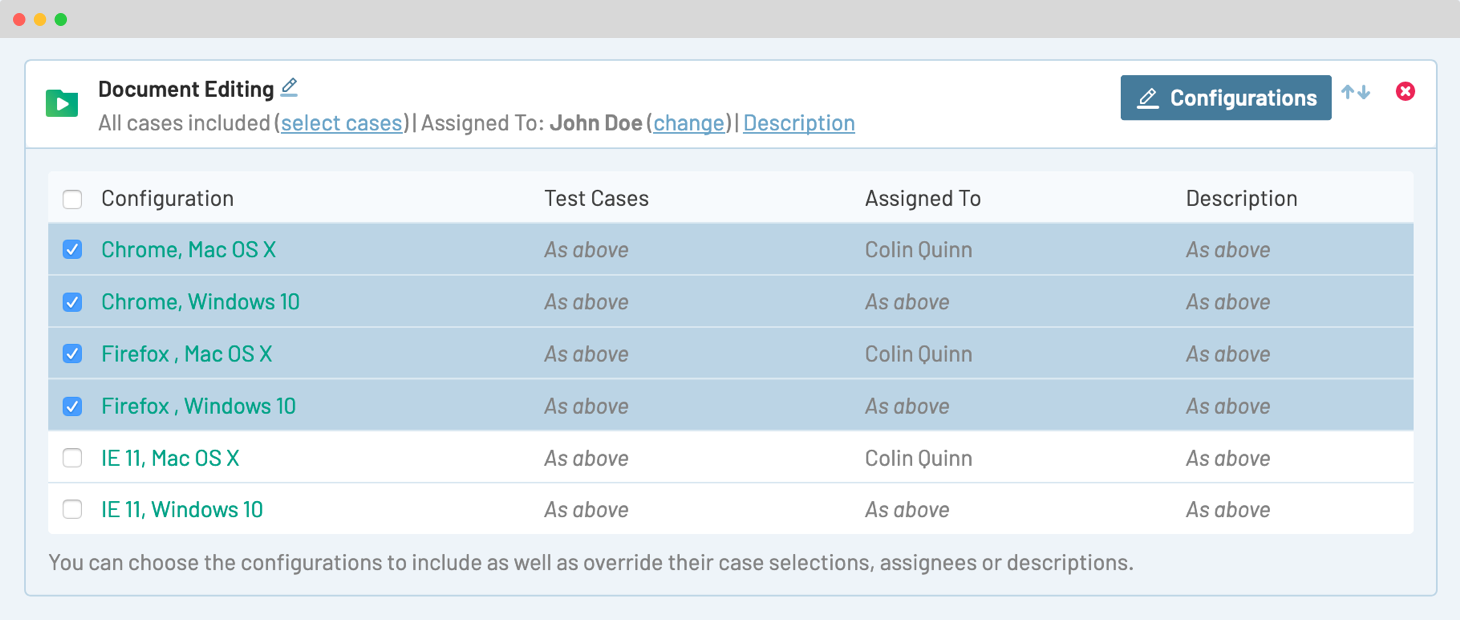Click the IE 11, Windows 10 configuration name

click(x=182, y=510)
